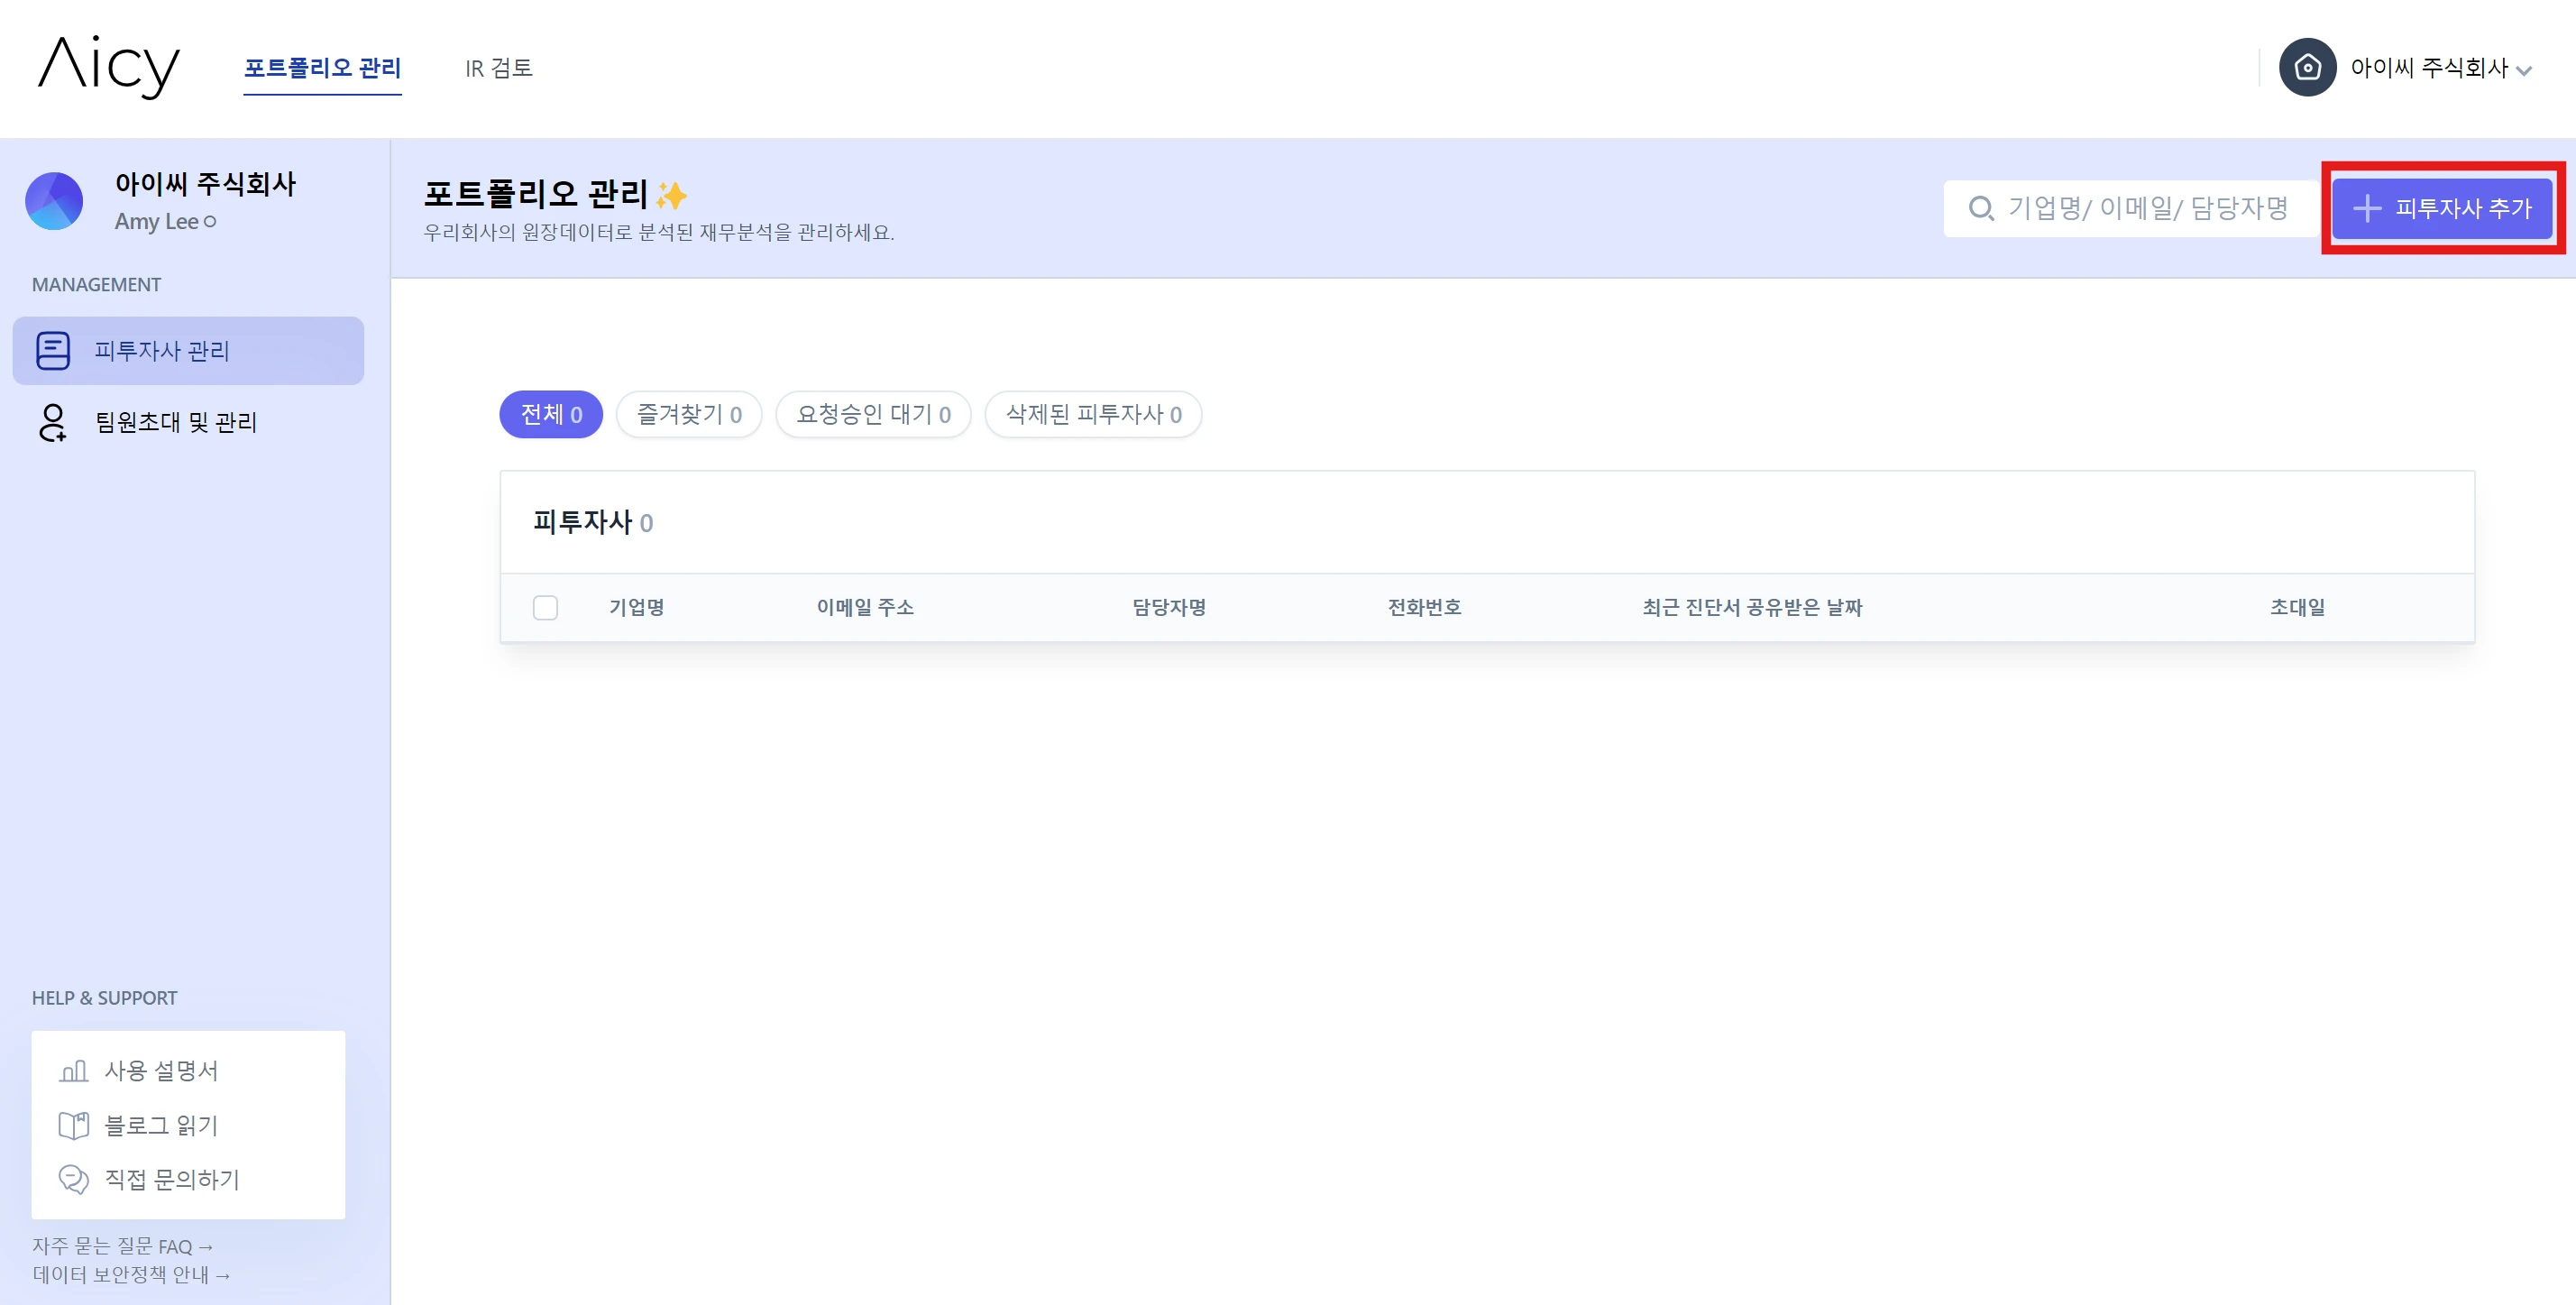This screenshot has height=1305, width=2576.
Task: Select 피투자사 관리 in the sidebar
Action: (188, 351)
